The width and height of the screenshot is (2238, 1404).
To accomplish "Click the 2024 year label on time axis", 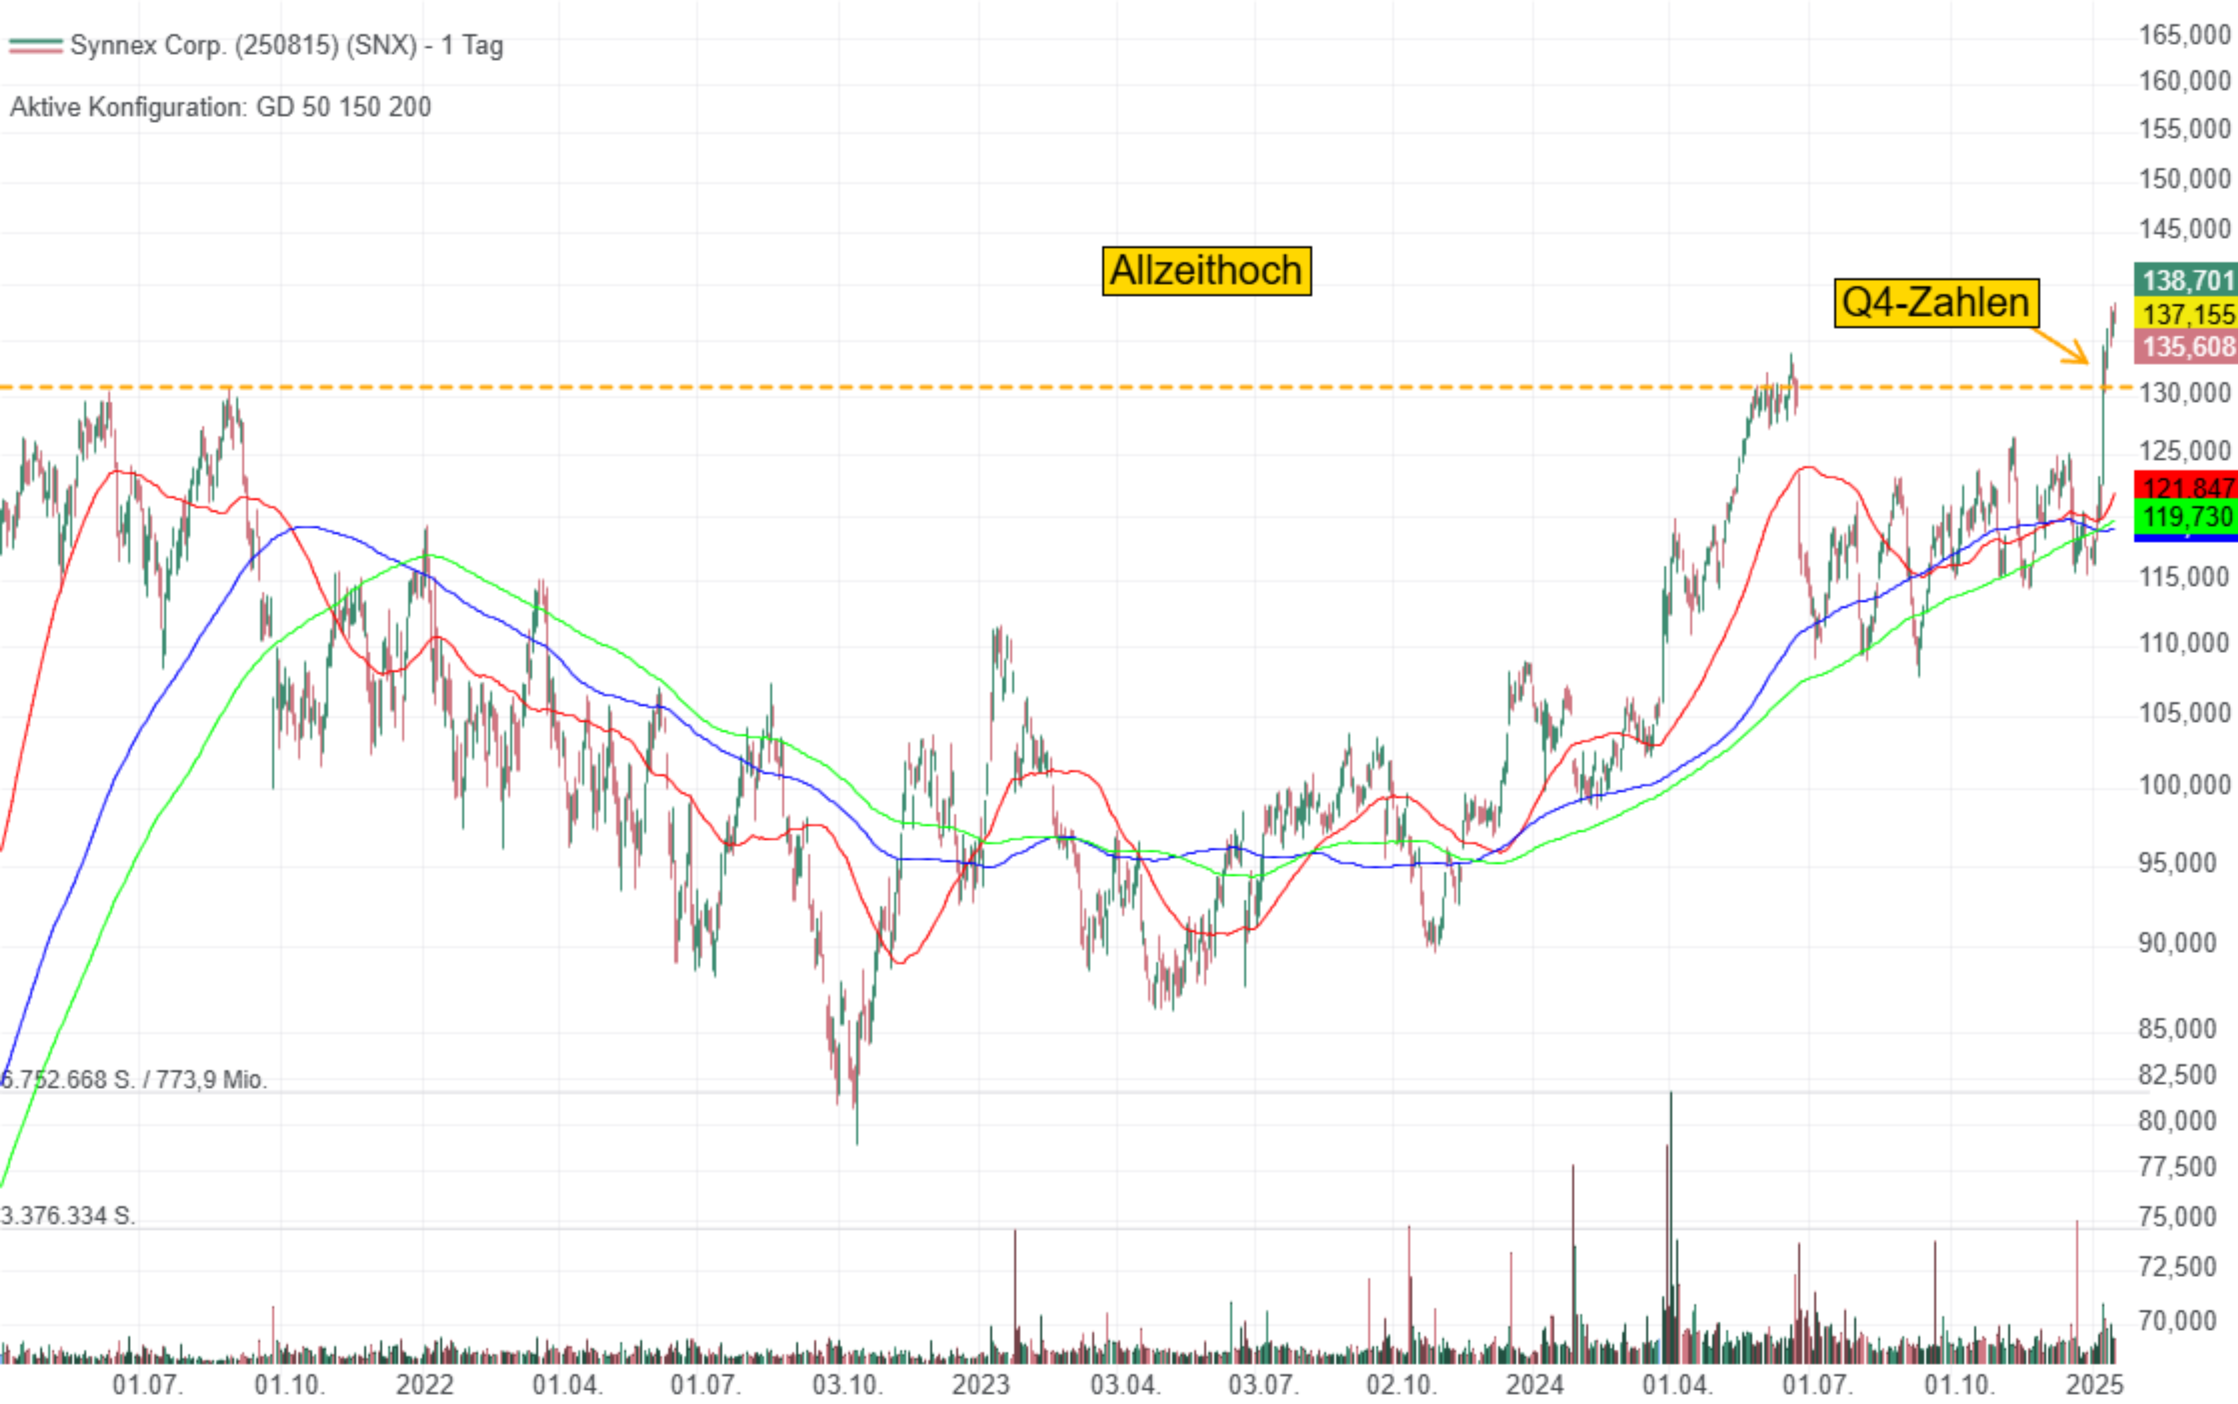I will coord(1535,1386).
